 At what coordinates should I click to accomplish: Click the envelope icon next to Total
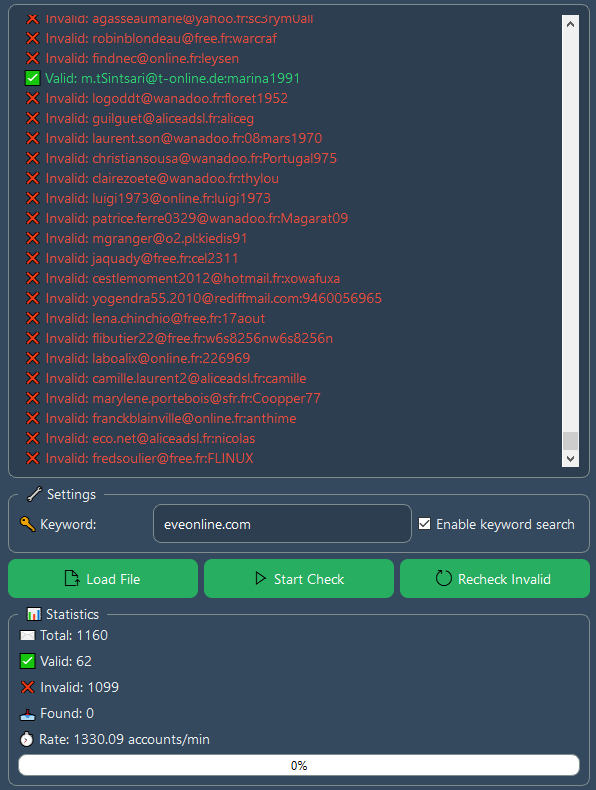click(28, 635)
